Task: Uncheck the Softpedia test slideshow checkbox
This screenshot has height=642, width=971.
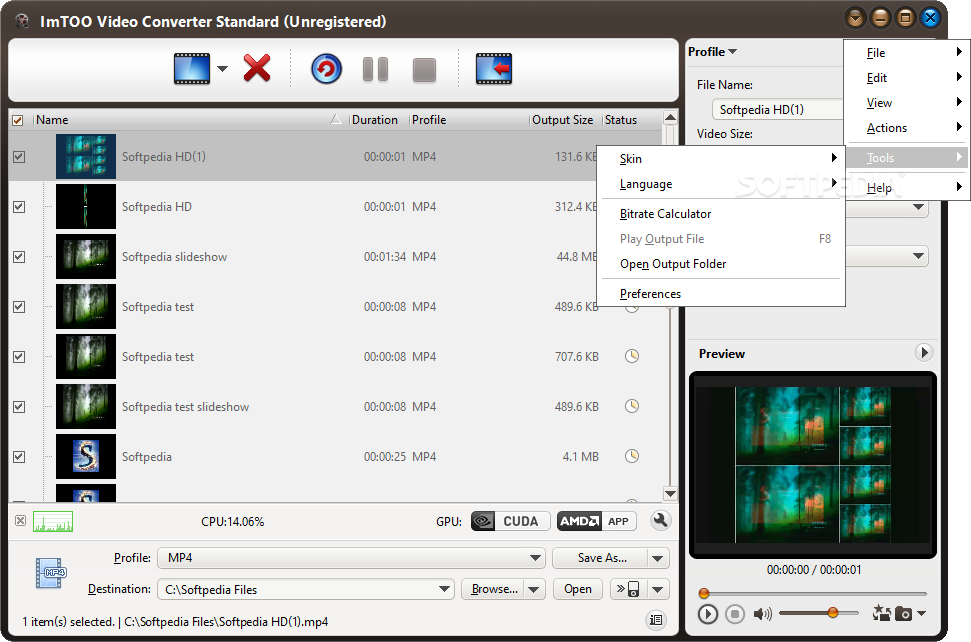Action: [x=19, y=407]
